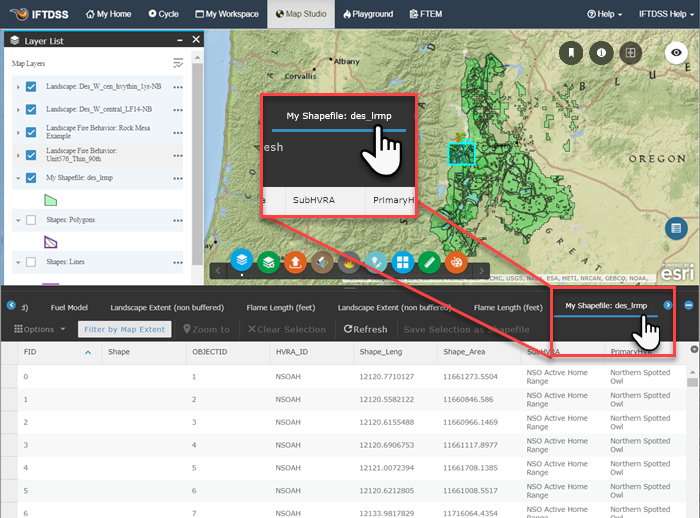Open options for Des_W_central_LF14-NB layer
Screen dimensions: 700x518
(x=178, y=110)
